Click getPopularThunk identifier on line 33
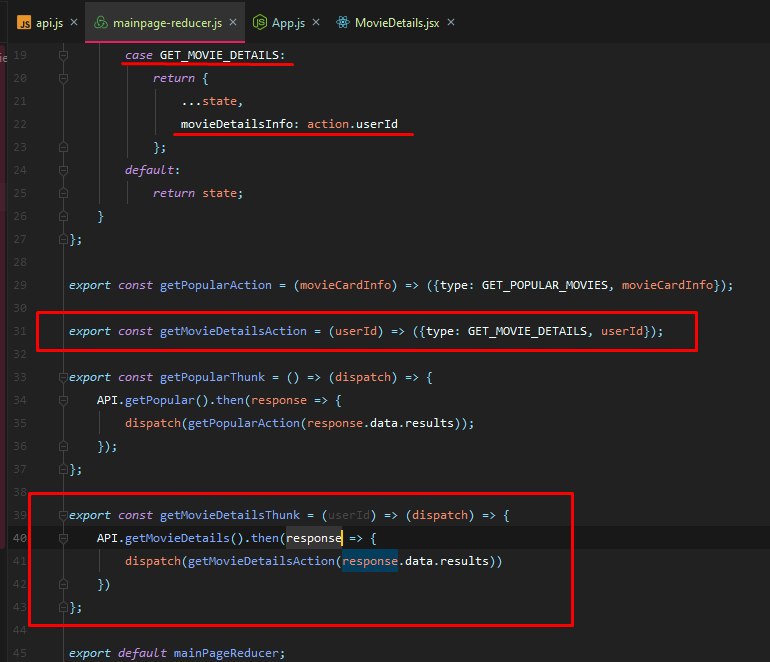This screenshot has height=662, width=770. 212,377
